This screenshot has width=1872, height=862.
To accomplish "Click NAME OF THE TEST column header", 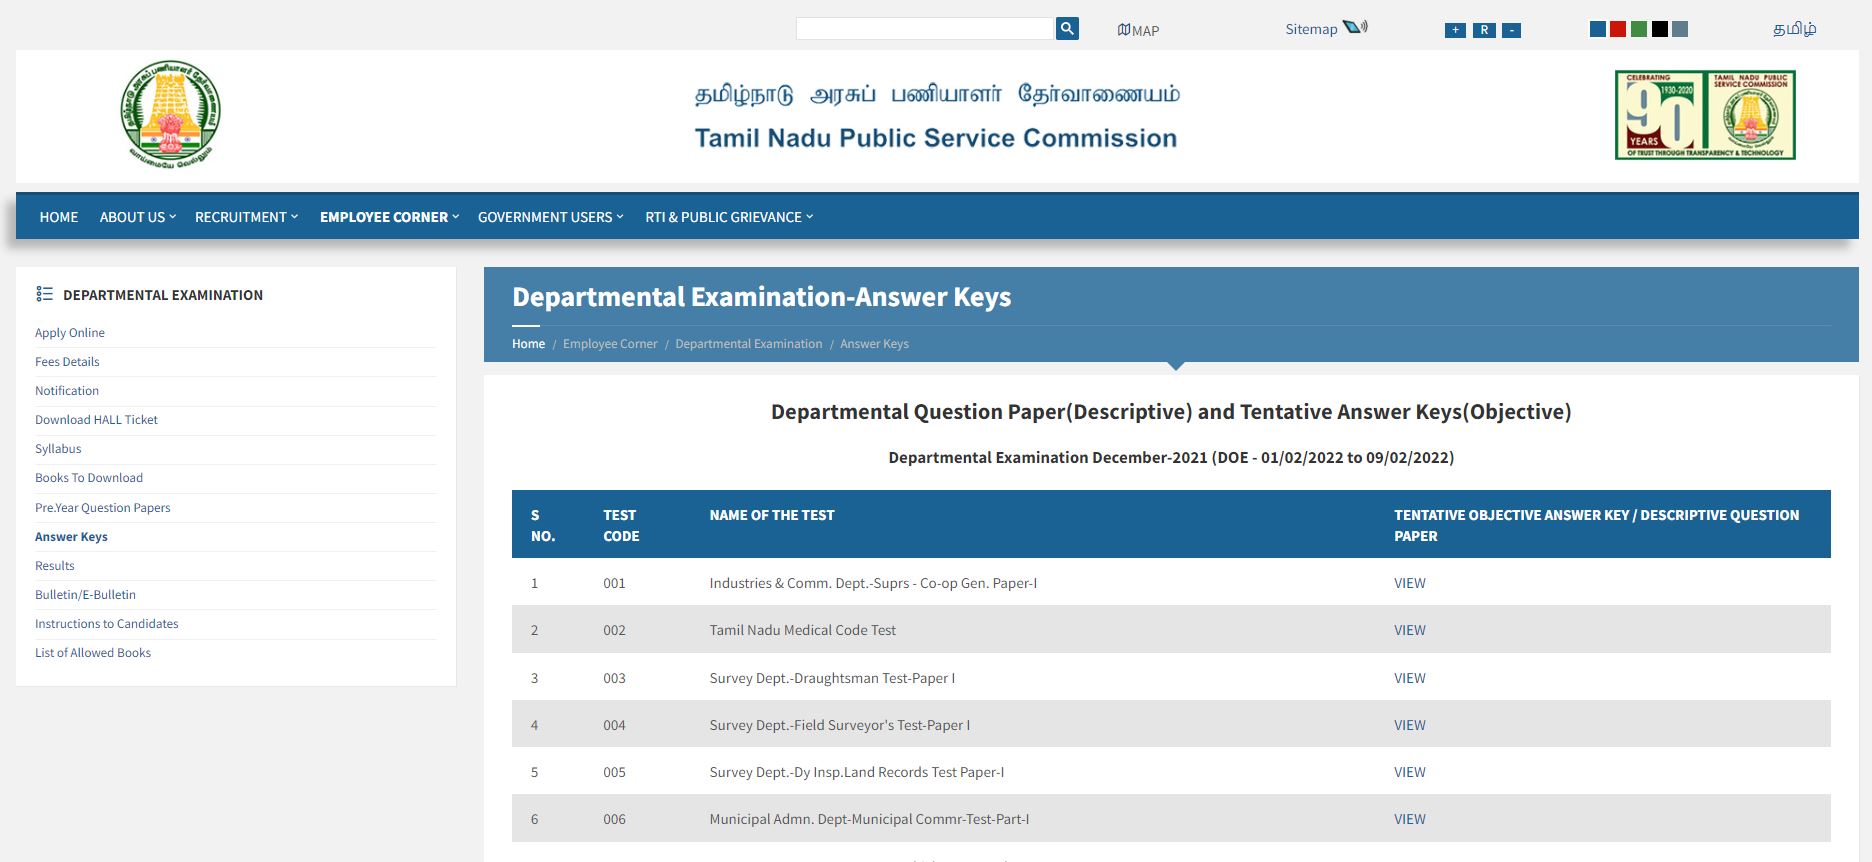I will coord(772,515).
